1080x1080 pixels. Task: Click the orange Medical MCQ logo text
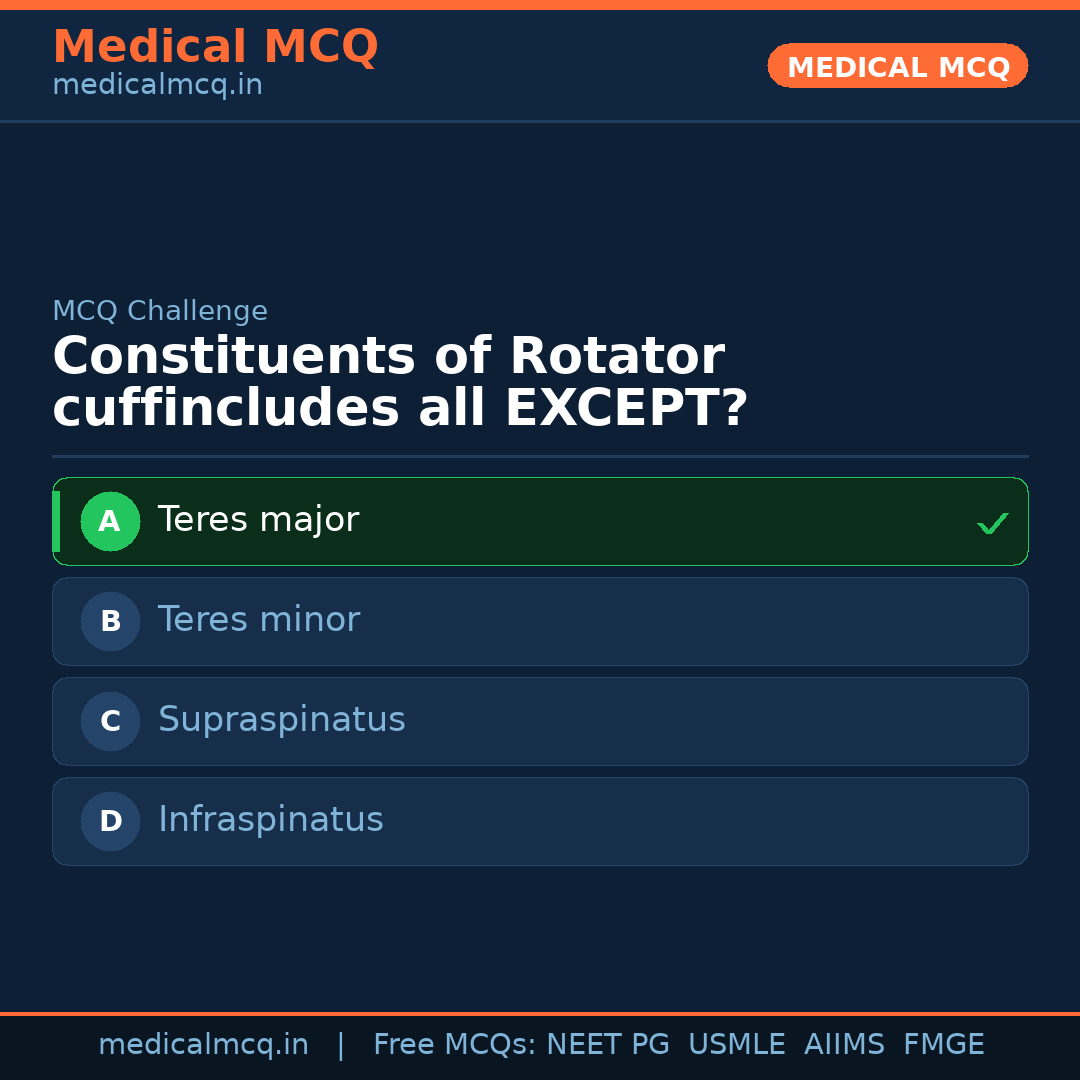pyautogui.click(x=215, y=46)
